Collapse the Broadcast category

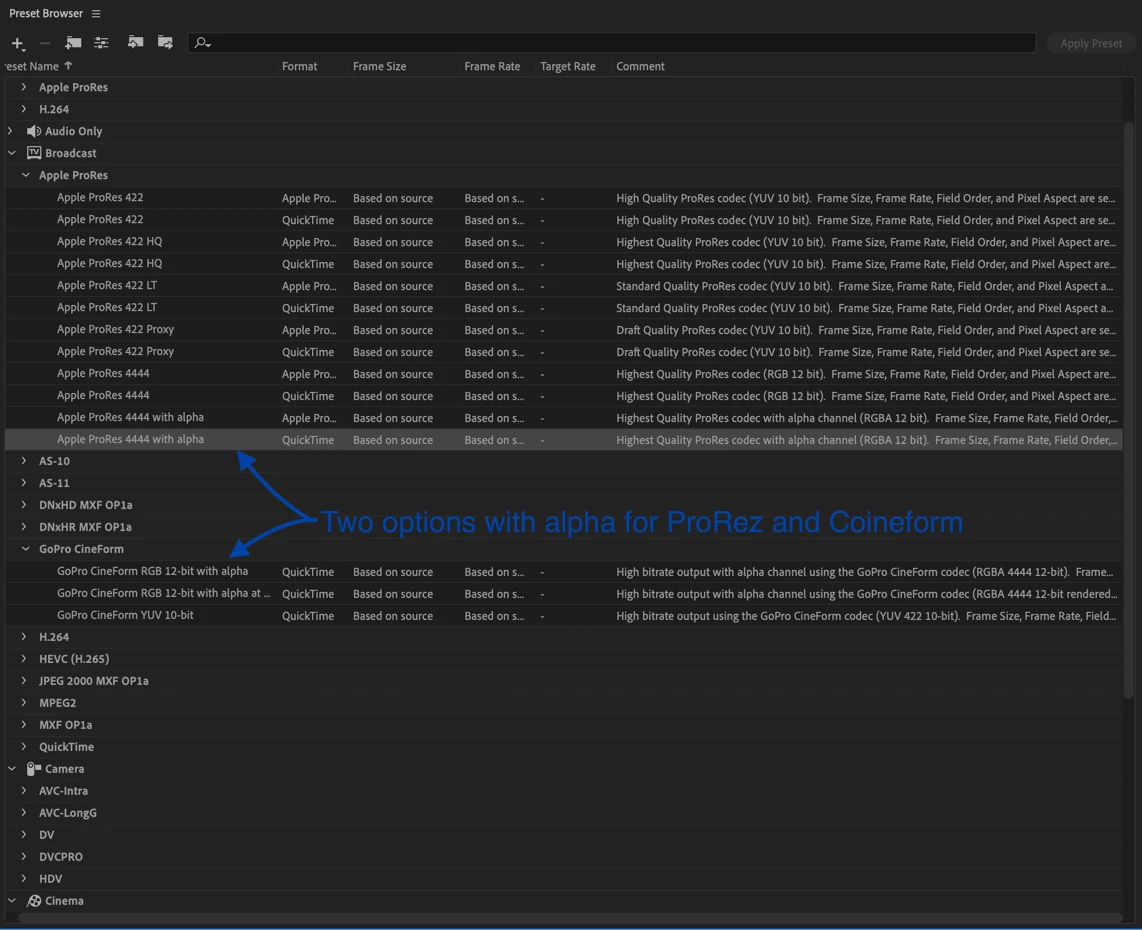pyautogui.click(x=12, y=153)
